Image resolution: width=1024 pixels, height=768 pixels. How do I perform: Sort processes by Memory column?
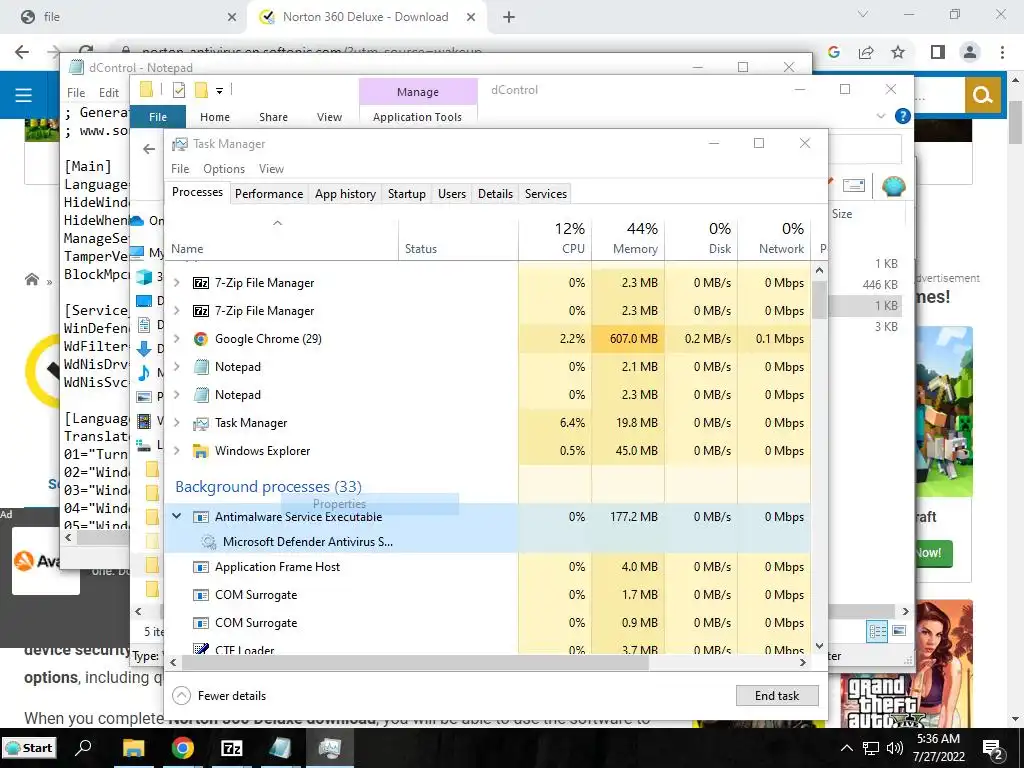point(628,238)
